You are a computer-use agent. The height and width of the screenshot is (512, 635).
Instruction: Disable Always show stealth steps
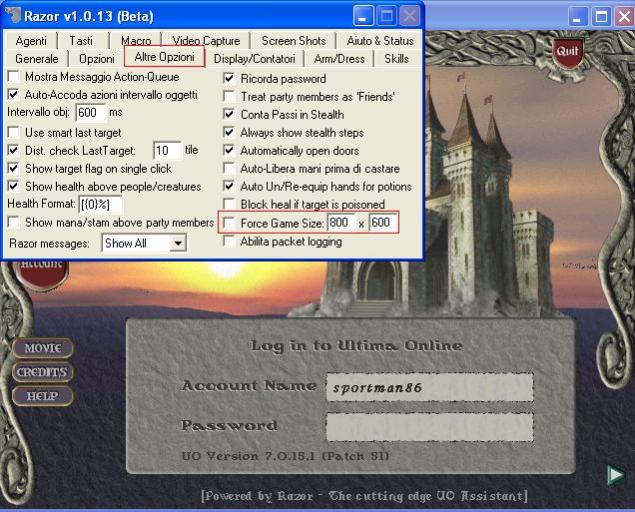coord(230,133)
